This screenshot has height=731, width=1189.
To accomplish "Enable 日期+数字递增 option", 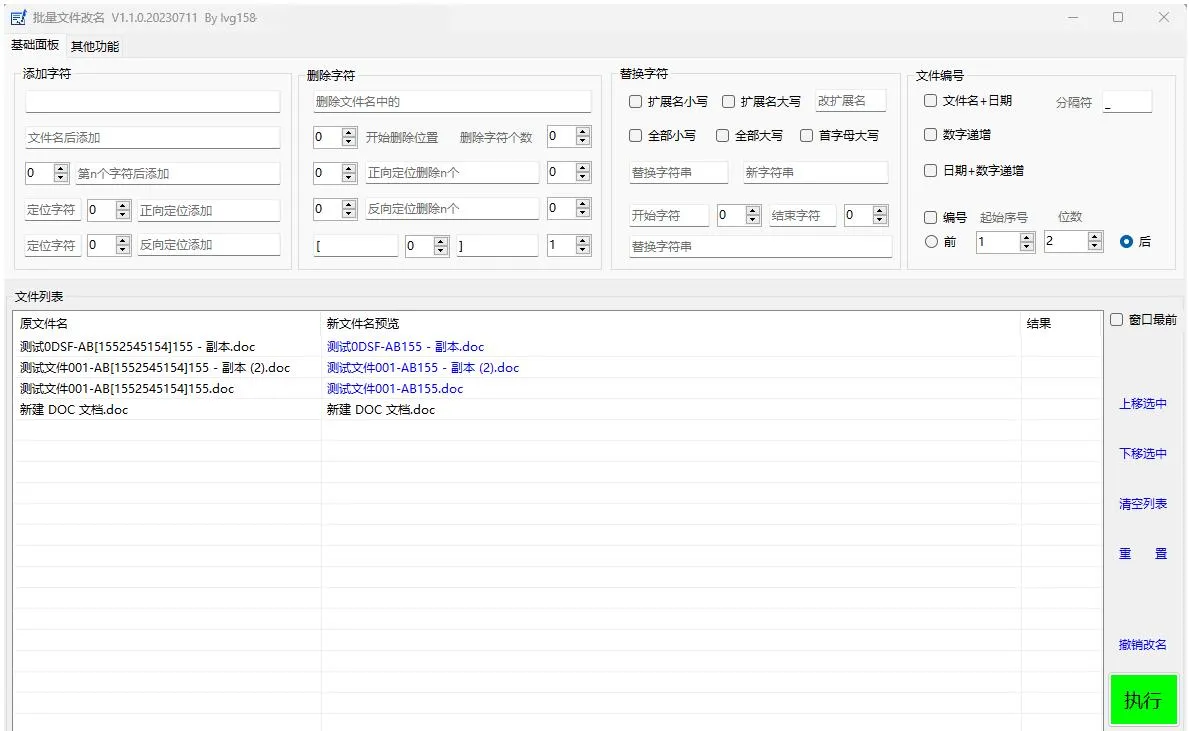I will (931, 169).
